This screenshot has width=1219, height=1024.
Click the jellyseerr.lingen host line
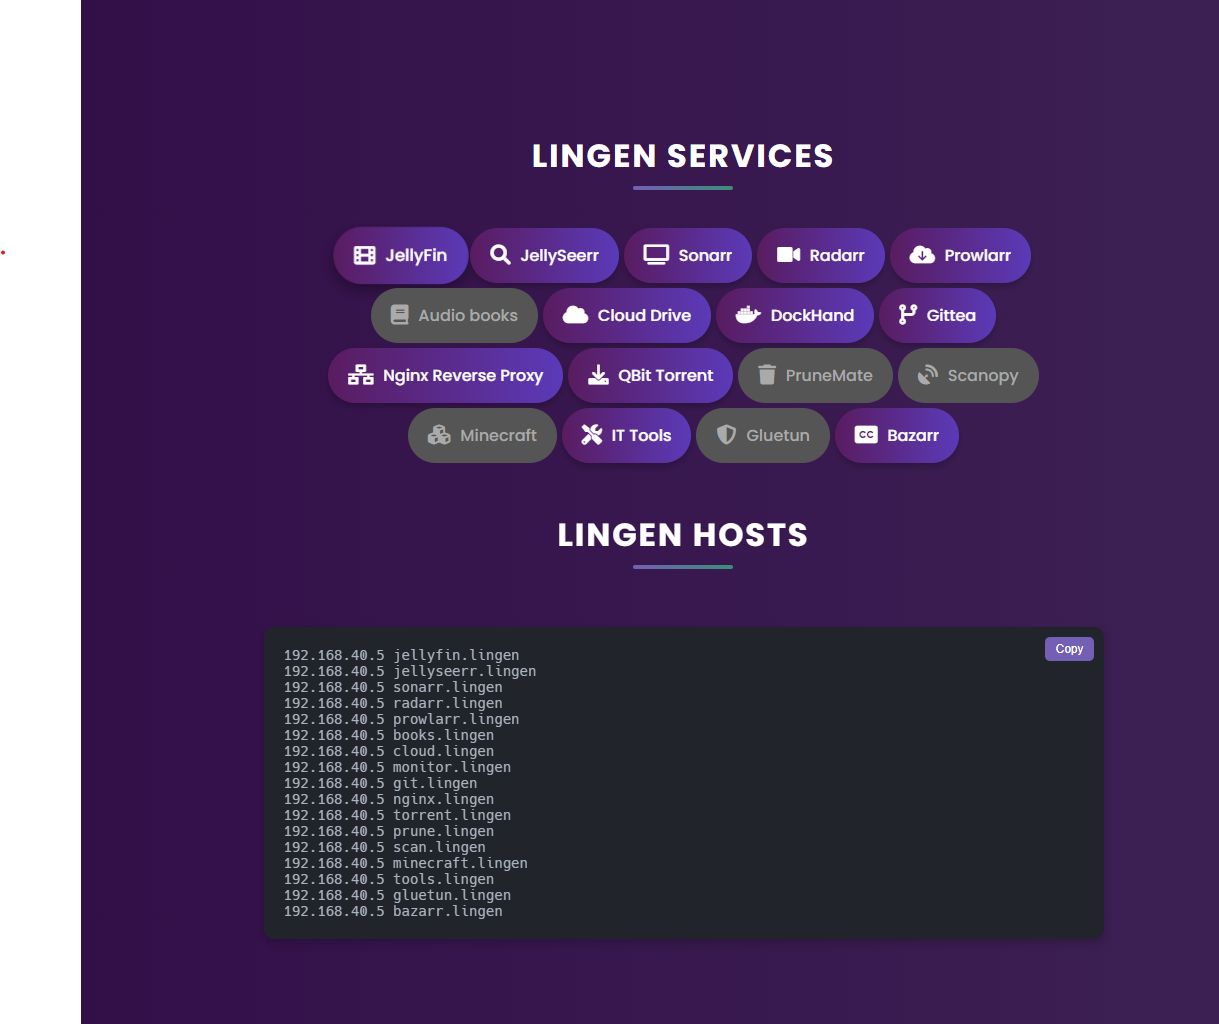[410, 671]
